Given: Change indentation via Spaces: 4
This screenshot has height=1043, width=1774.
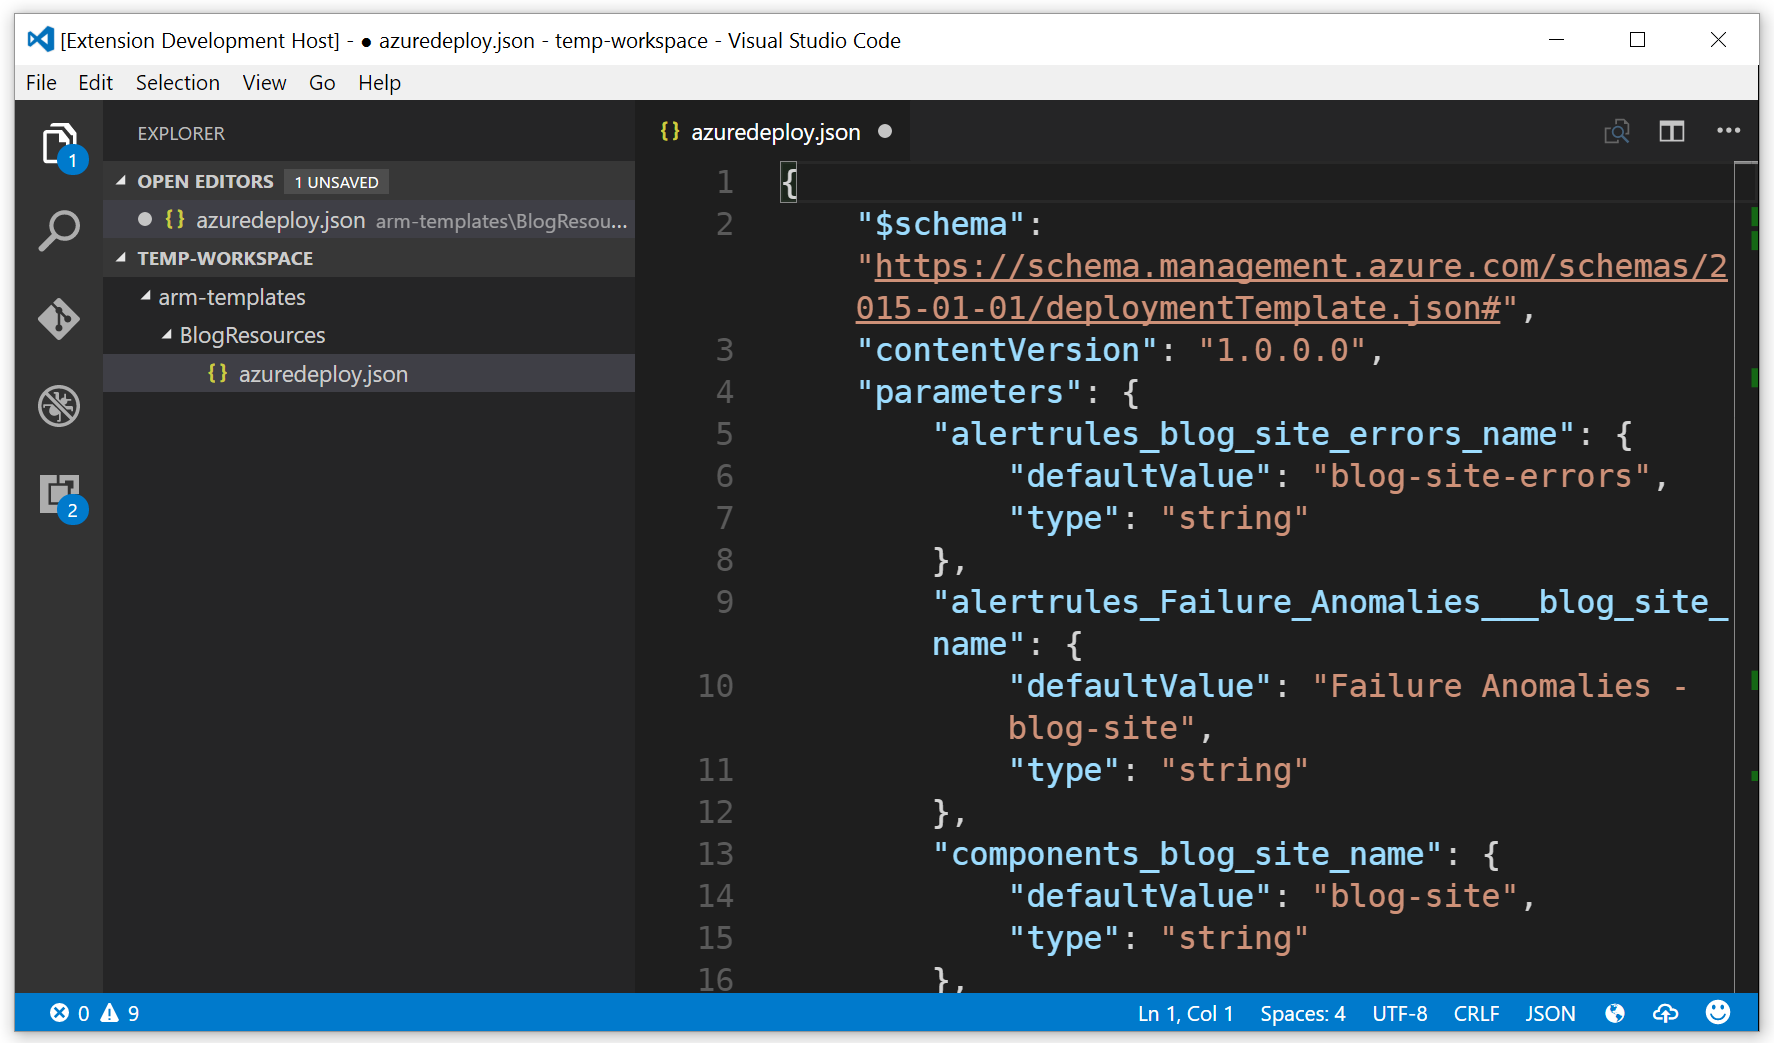Looking at the screenshot, I should point(1302,1013).
